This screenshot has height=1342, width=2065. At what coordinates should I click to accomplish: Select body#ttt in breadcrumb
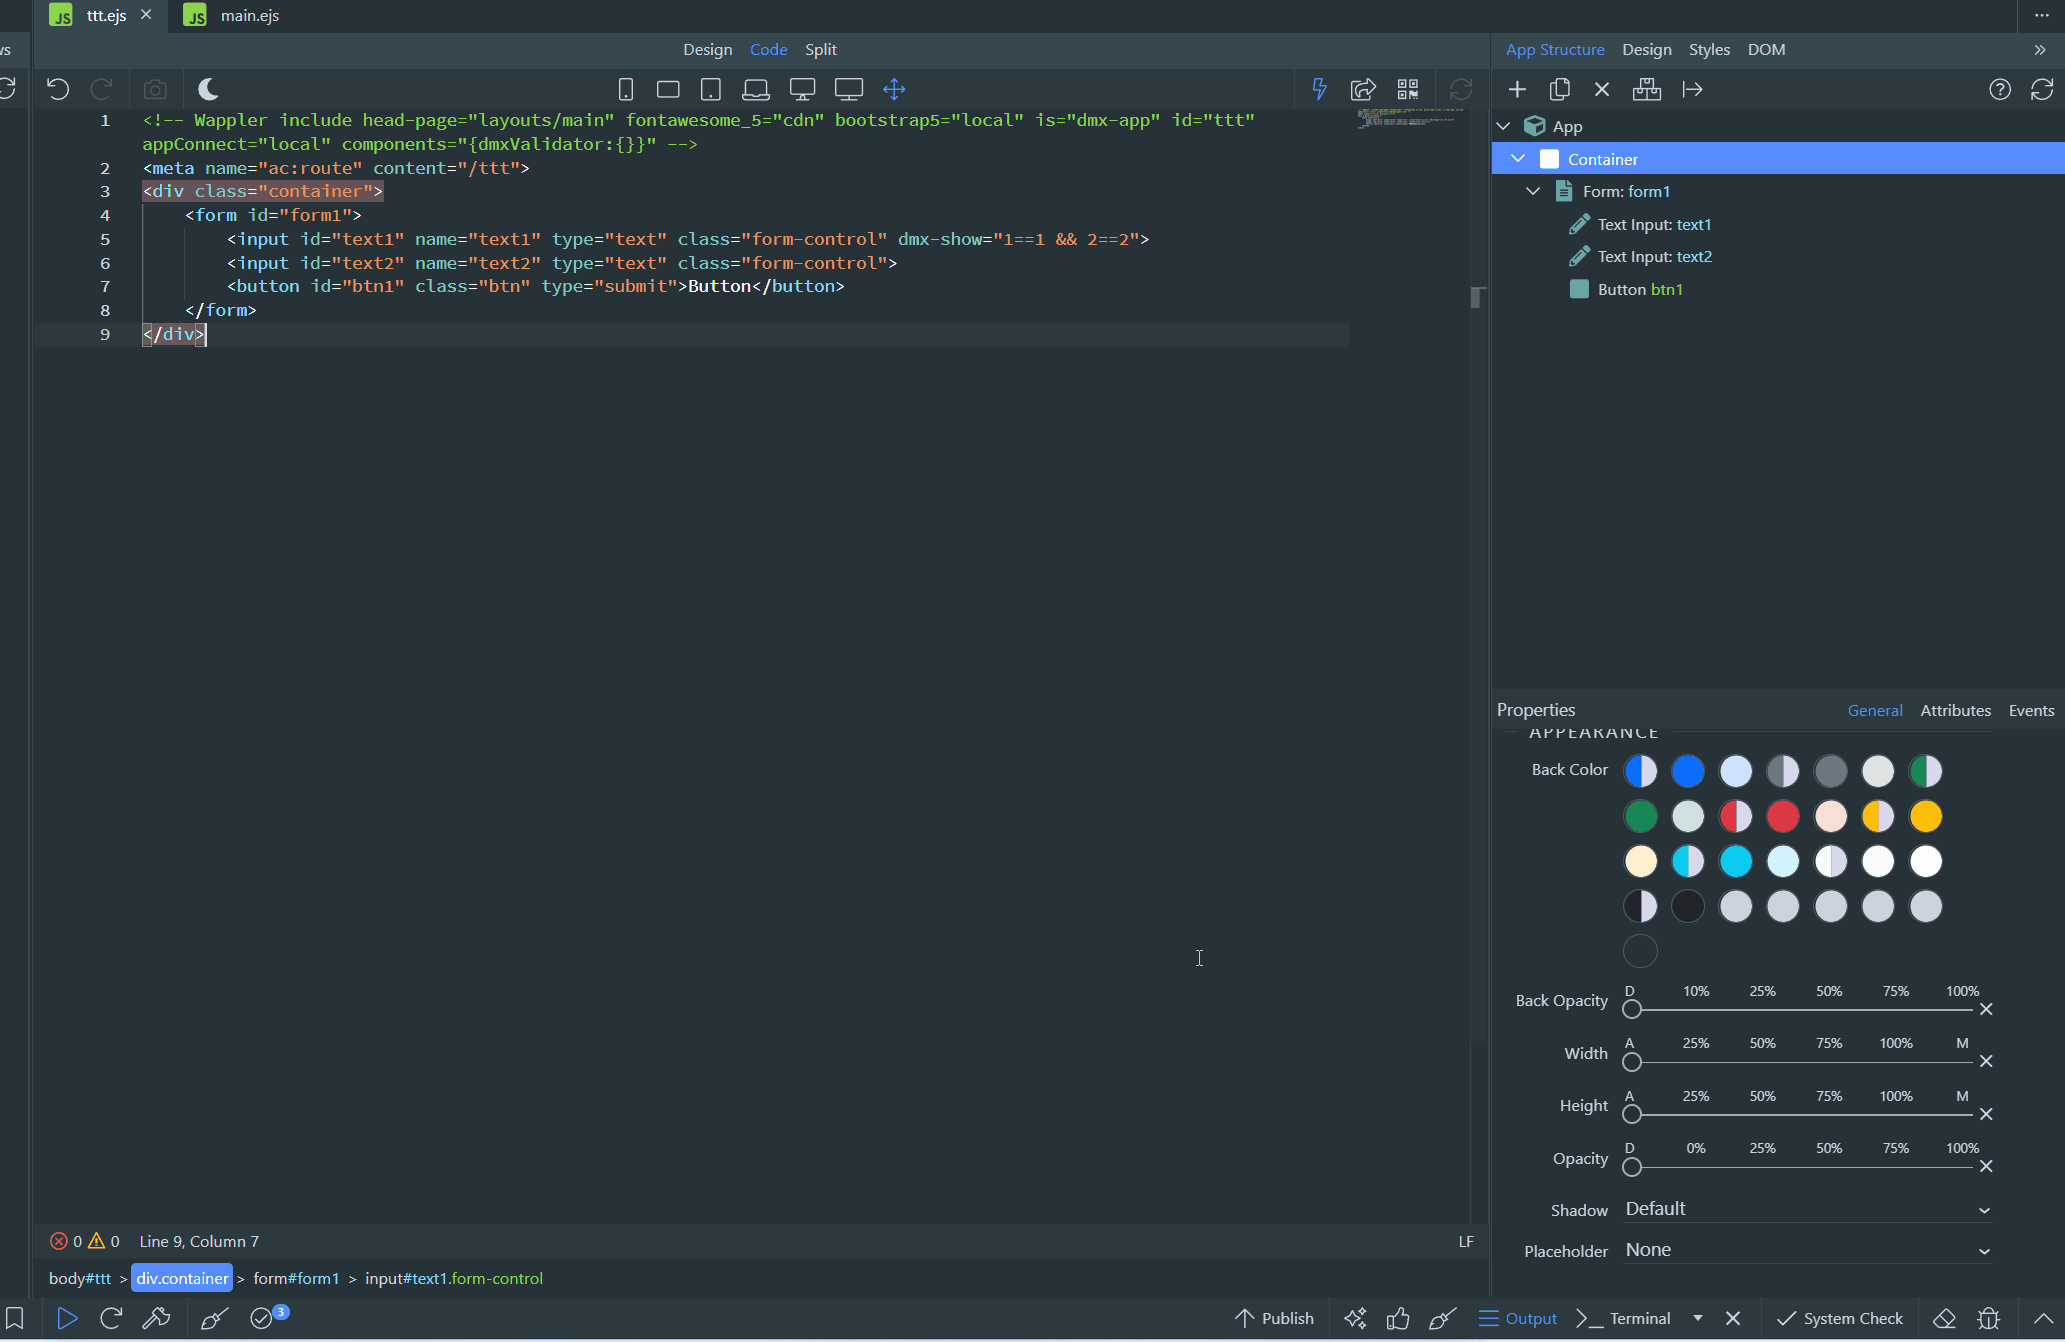click(80, 1278)
